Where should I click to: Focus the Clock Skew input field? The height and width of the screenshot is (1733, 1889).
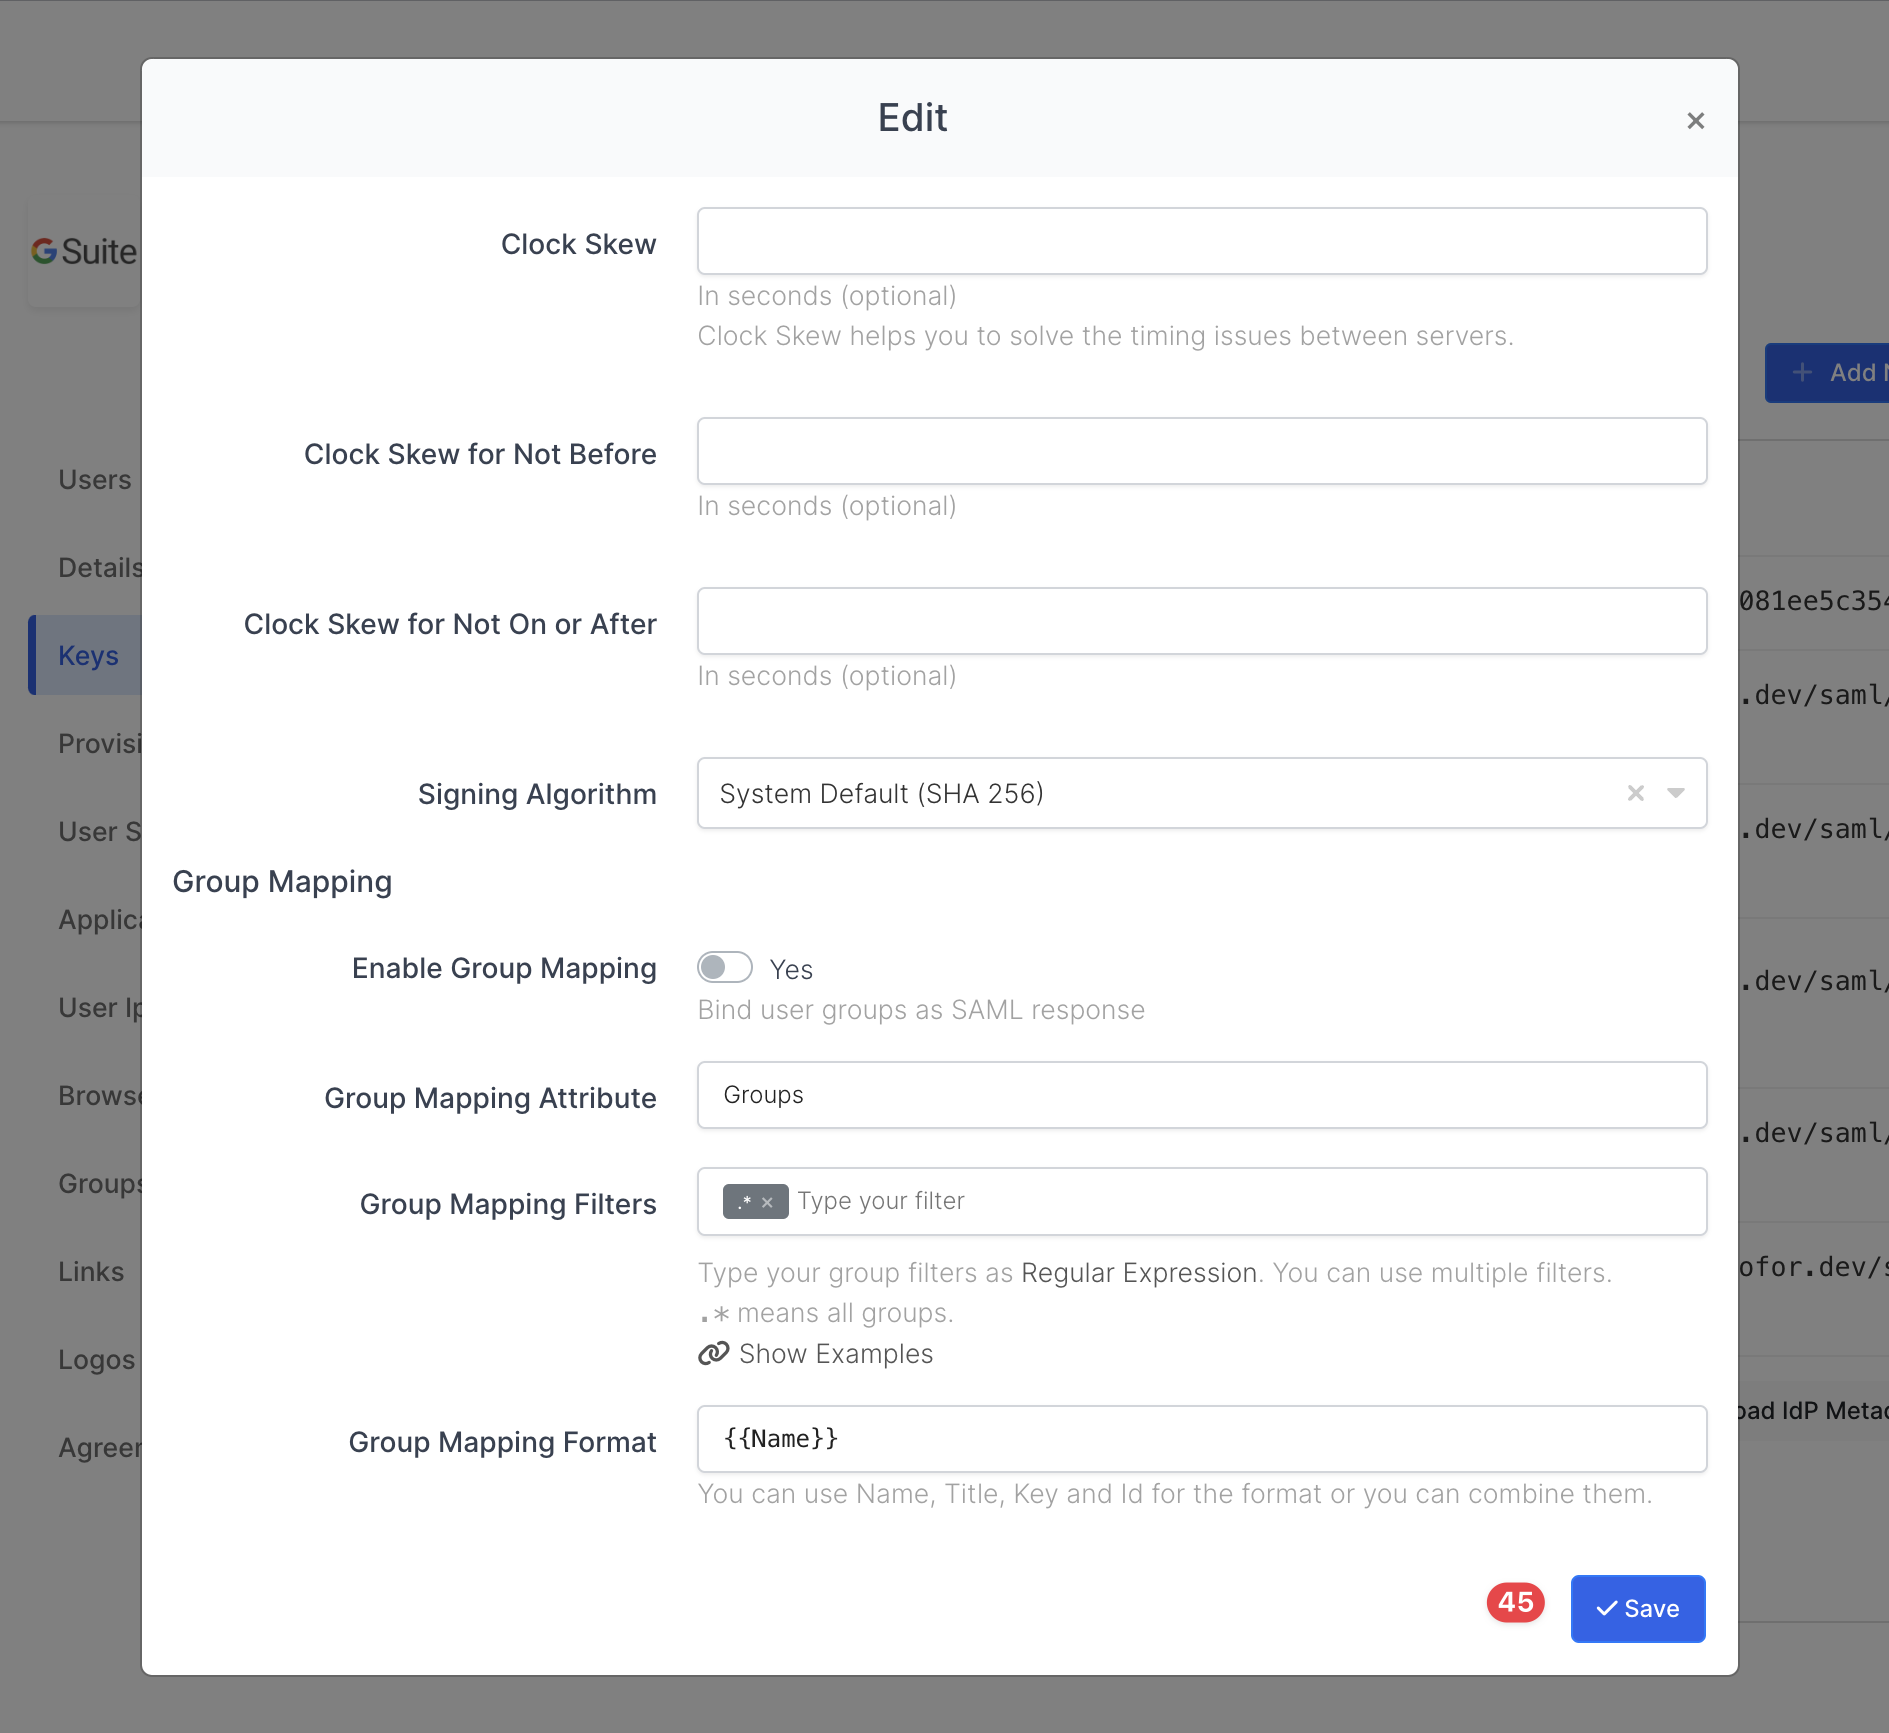tap(1201, 241)
